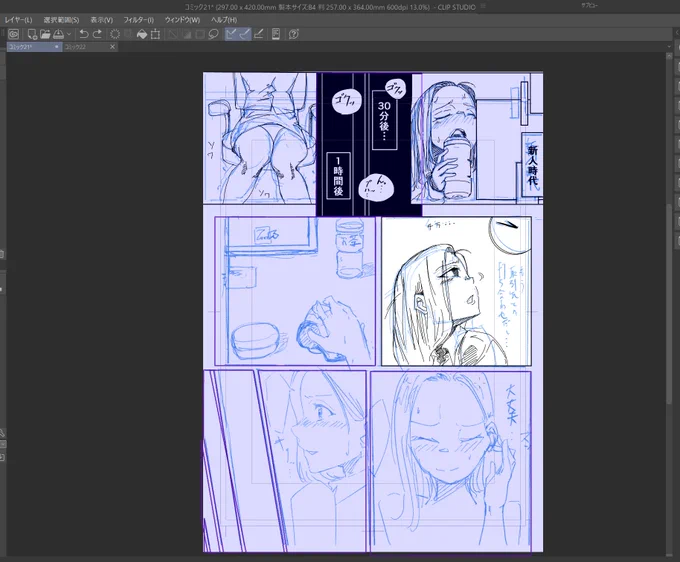The height and width of the screenshot is (562, 680).
Task: Click the smartphone connect icon
Action: [x=276, y=34]
